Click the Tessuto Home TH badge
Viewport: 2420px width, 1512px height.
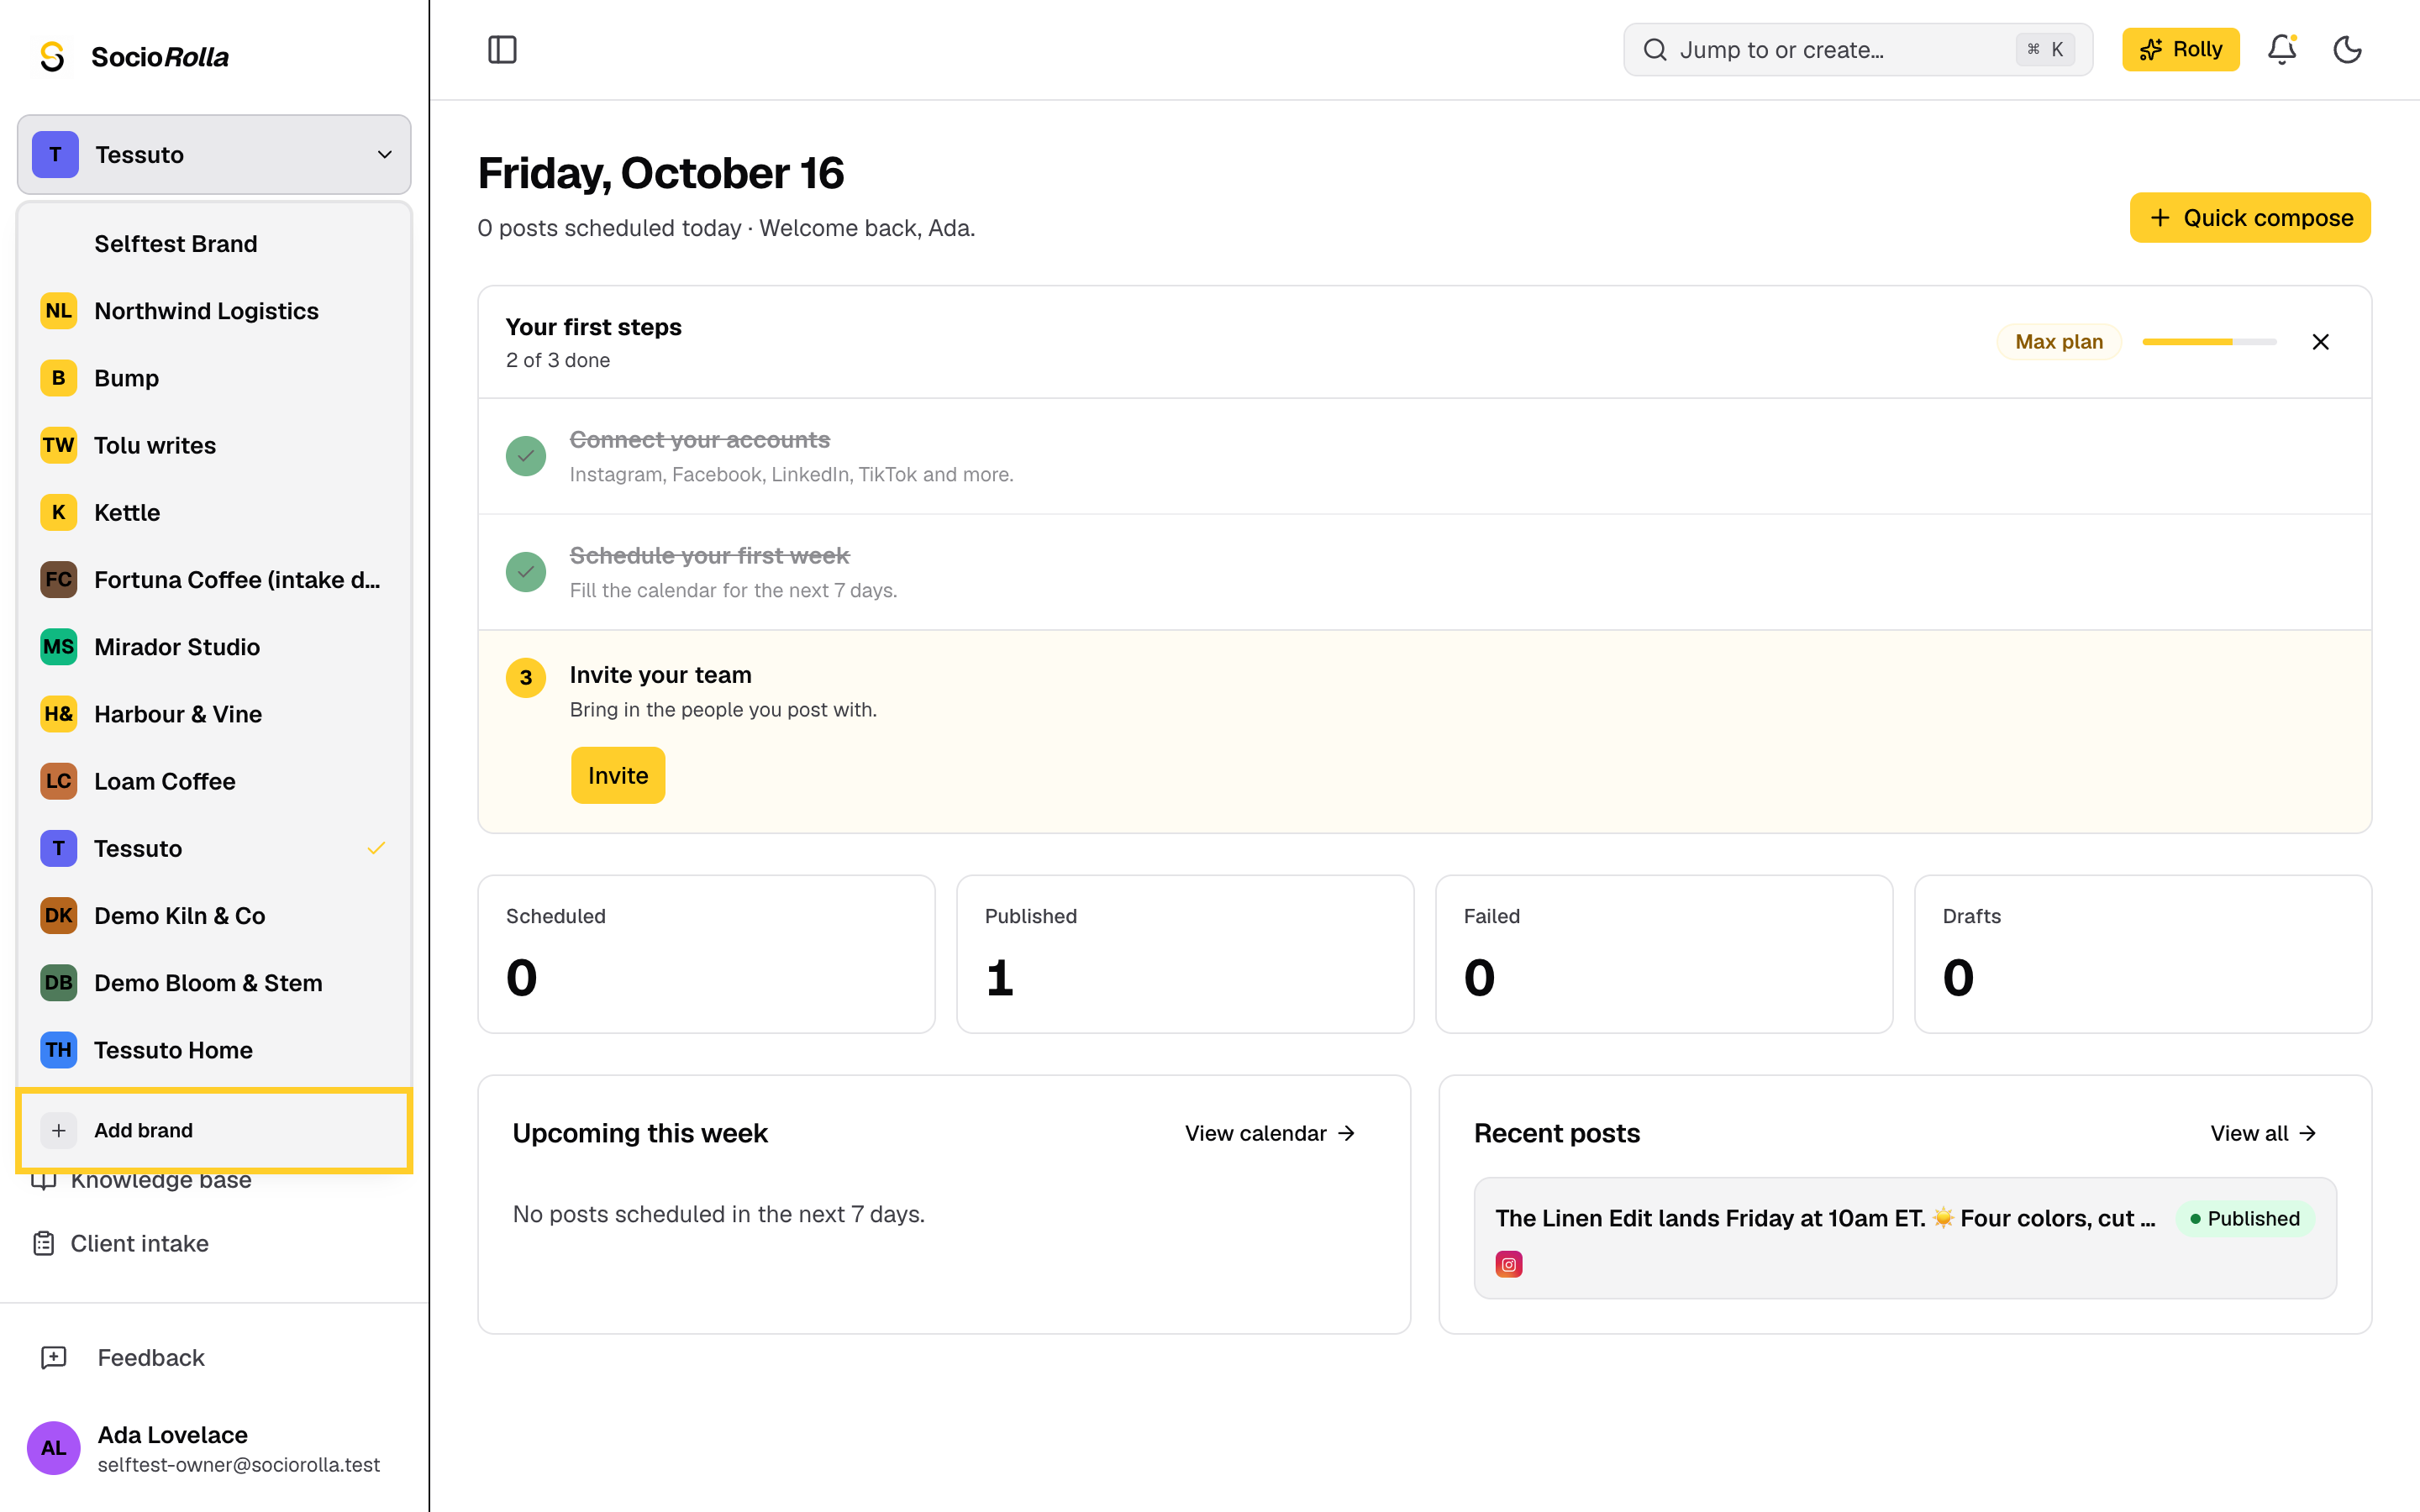(x=58, y=1050)
